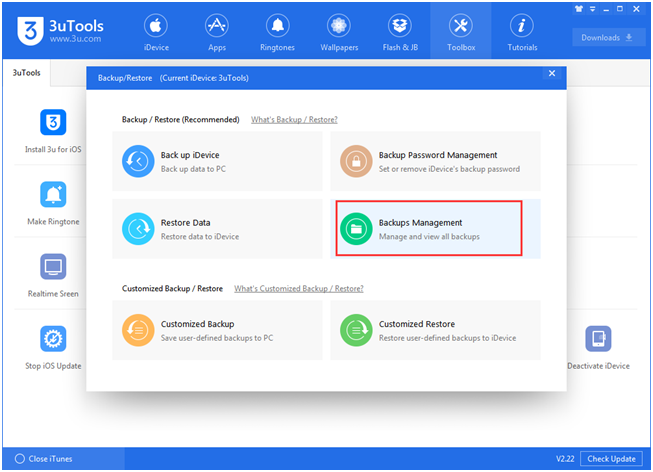The width and height of the screenshot is (653, 472).
Task: Click the 'Back up data to PC' text
Action: pos(193,169)
